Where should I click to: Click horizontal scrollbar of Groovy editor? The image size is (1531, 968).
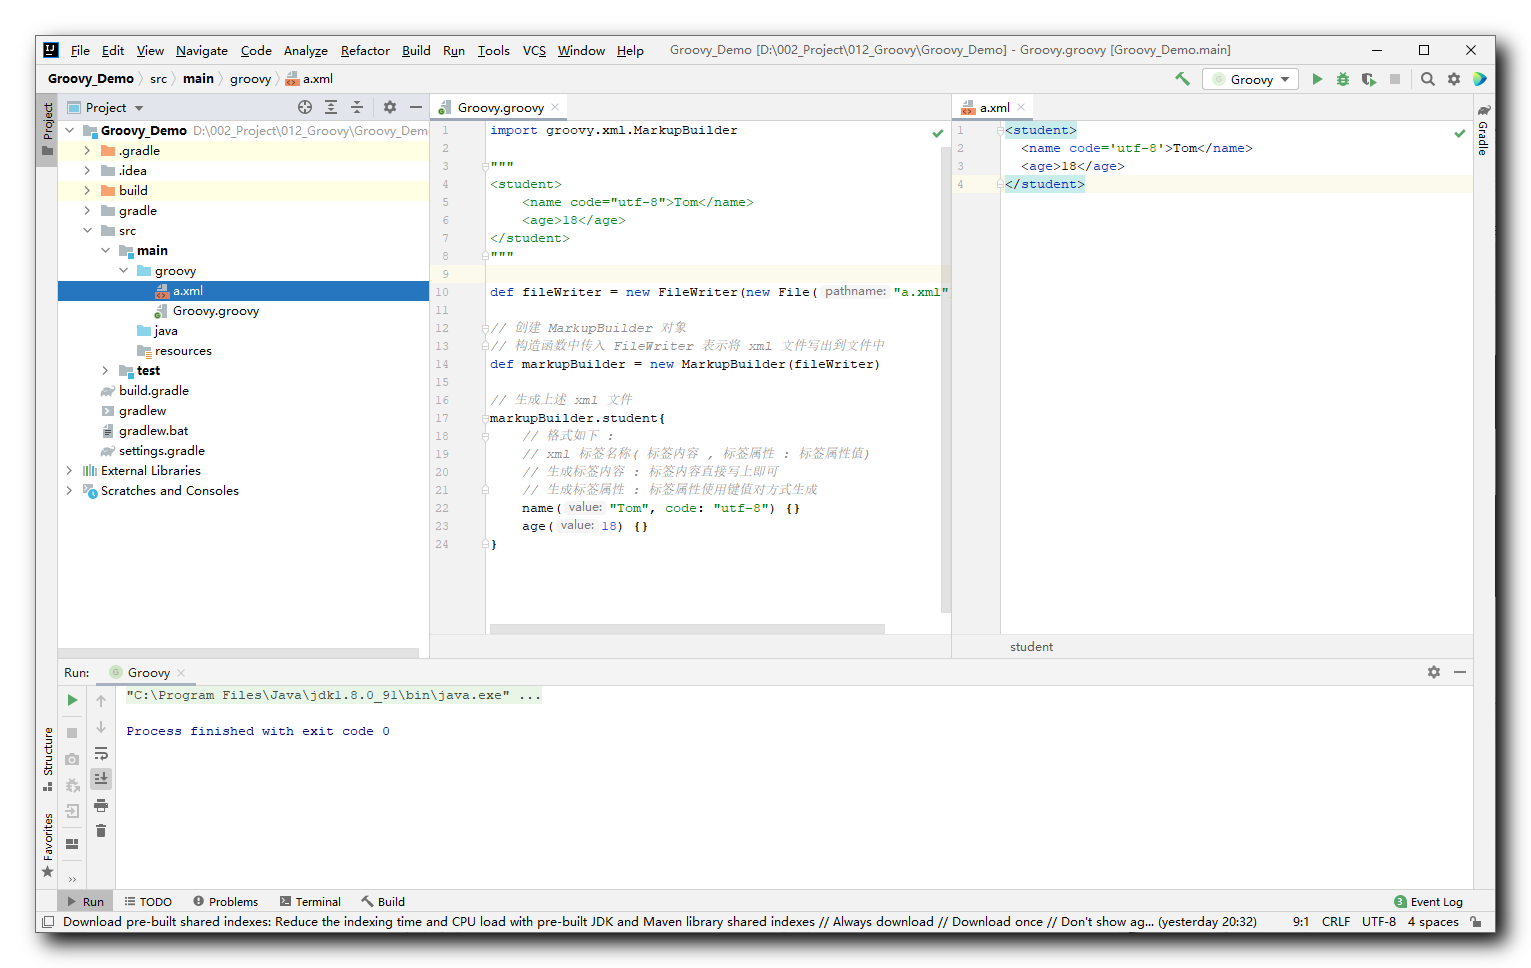(x=687, y=629)
